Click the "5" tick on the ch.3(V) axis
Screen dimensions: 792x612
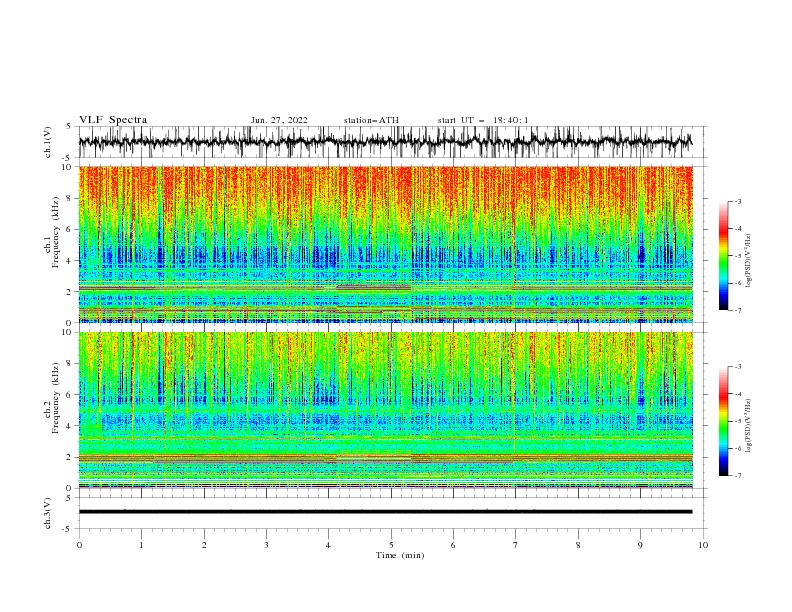[x=69, y=497]
